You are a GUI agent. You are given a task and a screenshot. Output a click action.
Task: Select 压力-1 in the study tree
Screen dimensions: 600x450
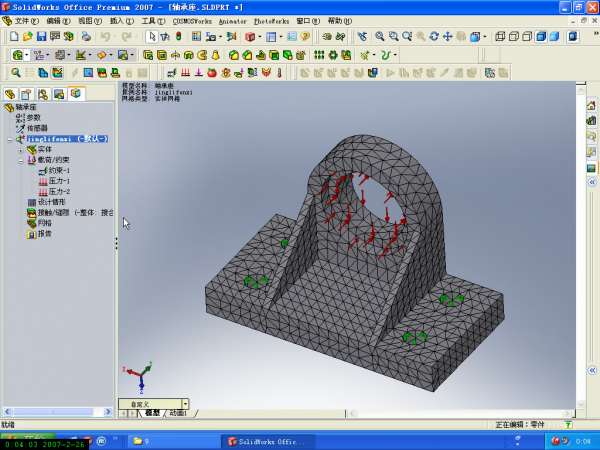coord(59,181)
